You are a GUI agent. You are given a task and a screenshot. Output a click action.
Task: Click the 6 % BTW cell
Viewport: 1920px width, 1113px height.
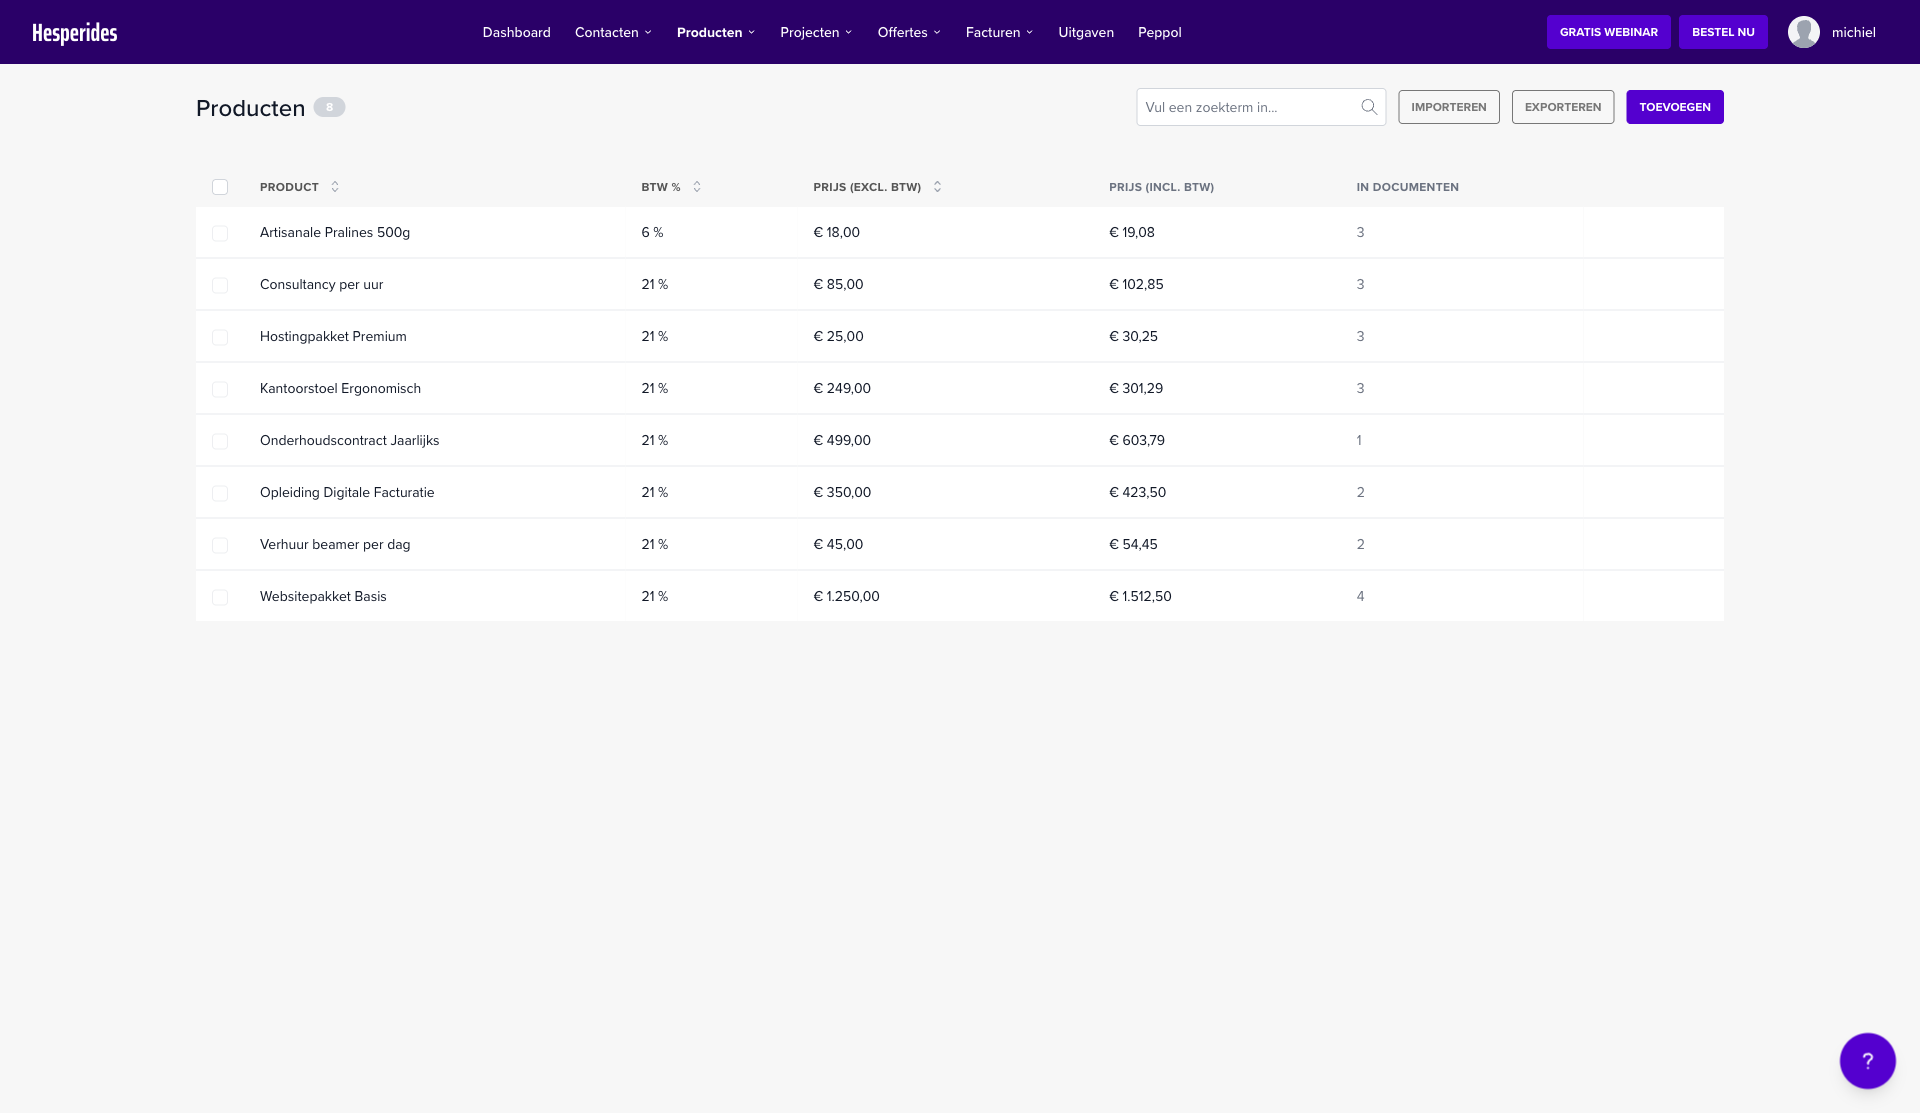[652, 232]
